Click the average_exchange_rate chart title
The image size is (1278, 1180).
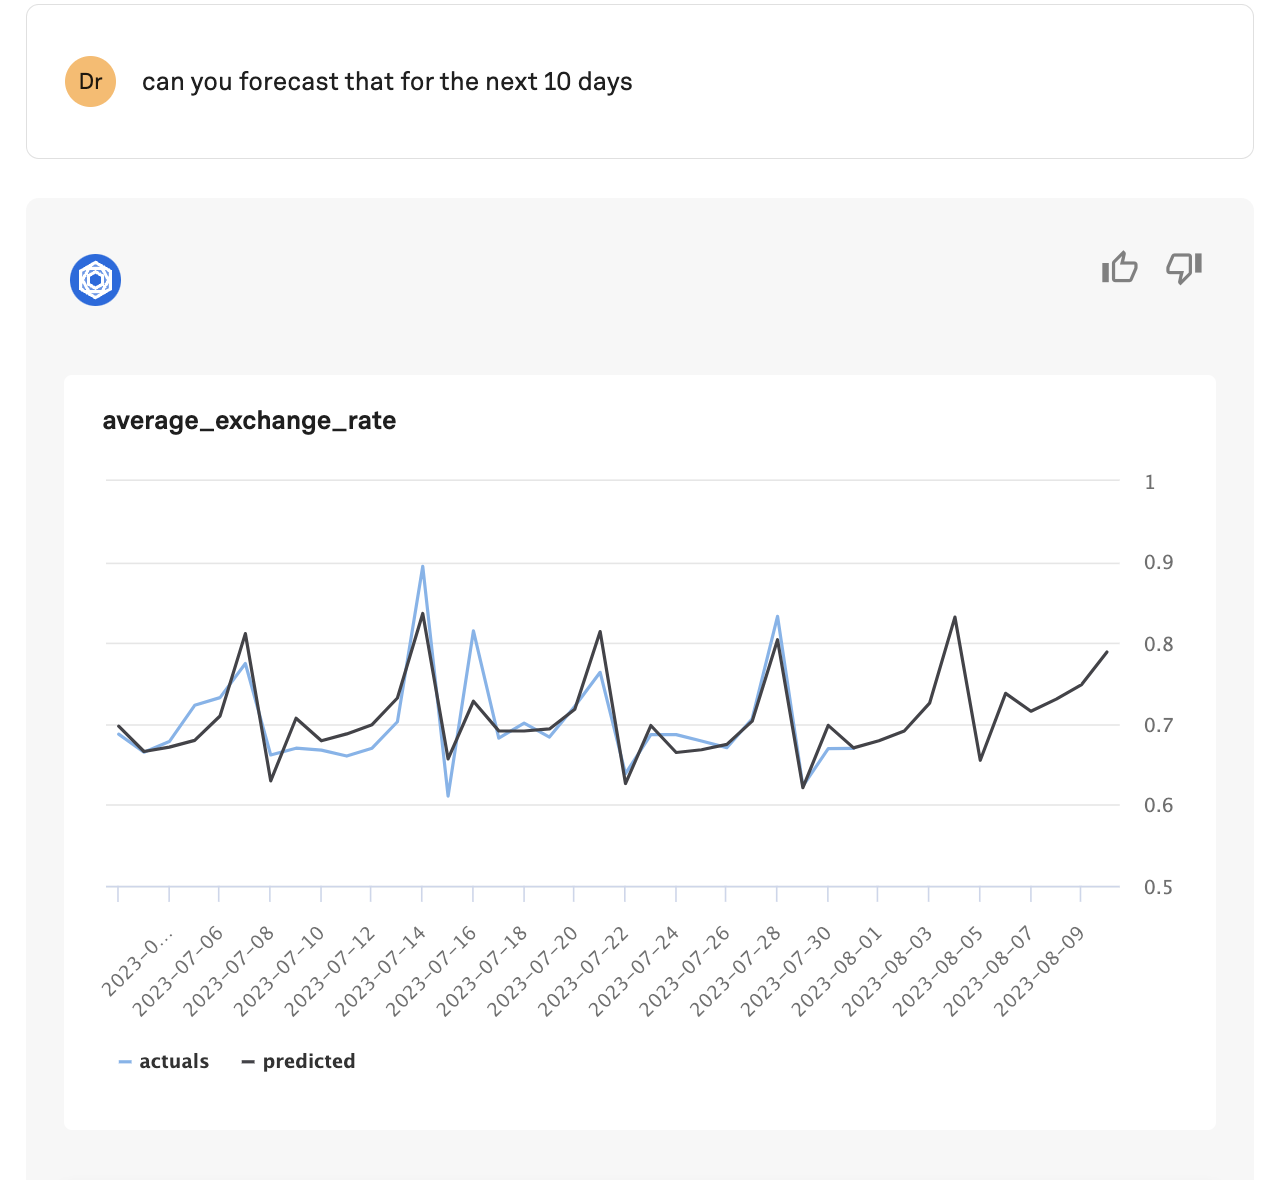pyautogui.click(x=249, y=421)
